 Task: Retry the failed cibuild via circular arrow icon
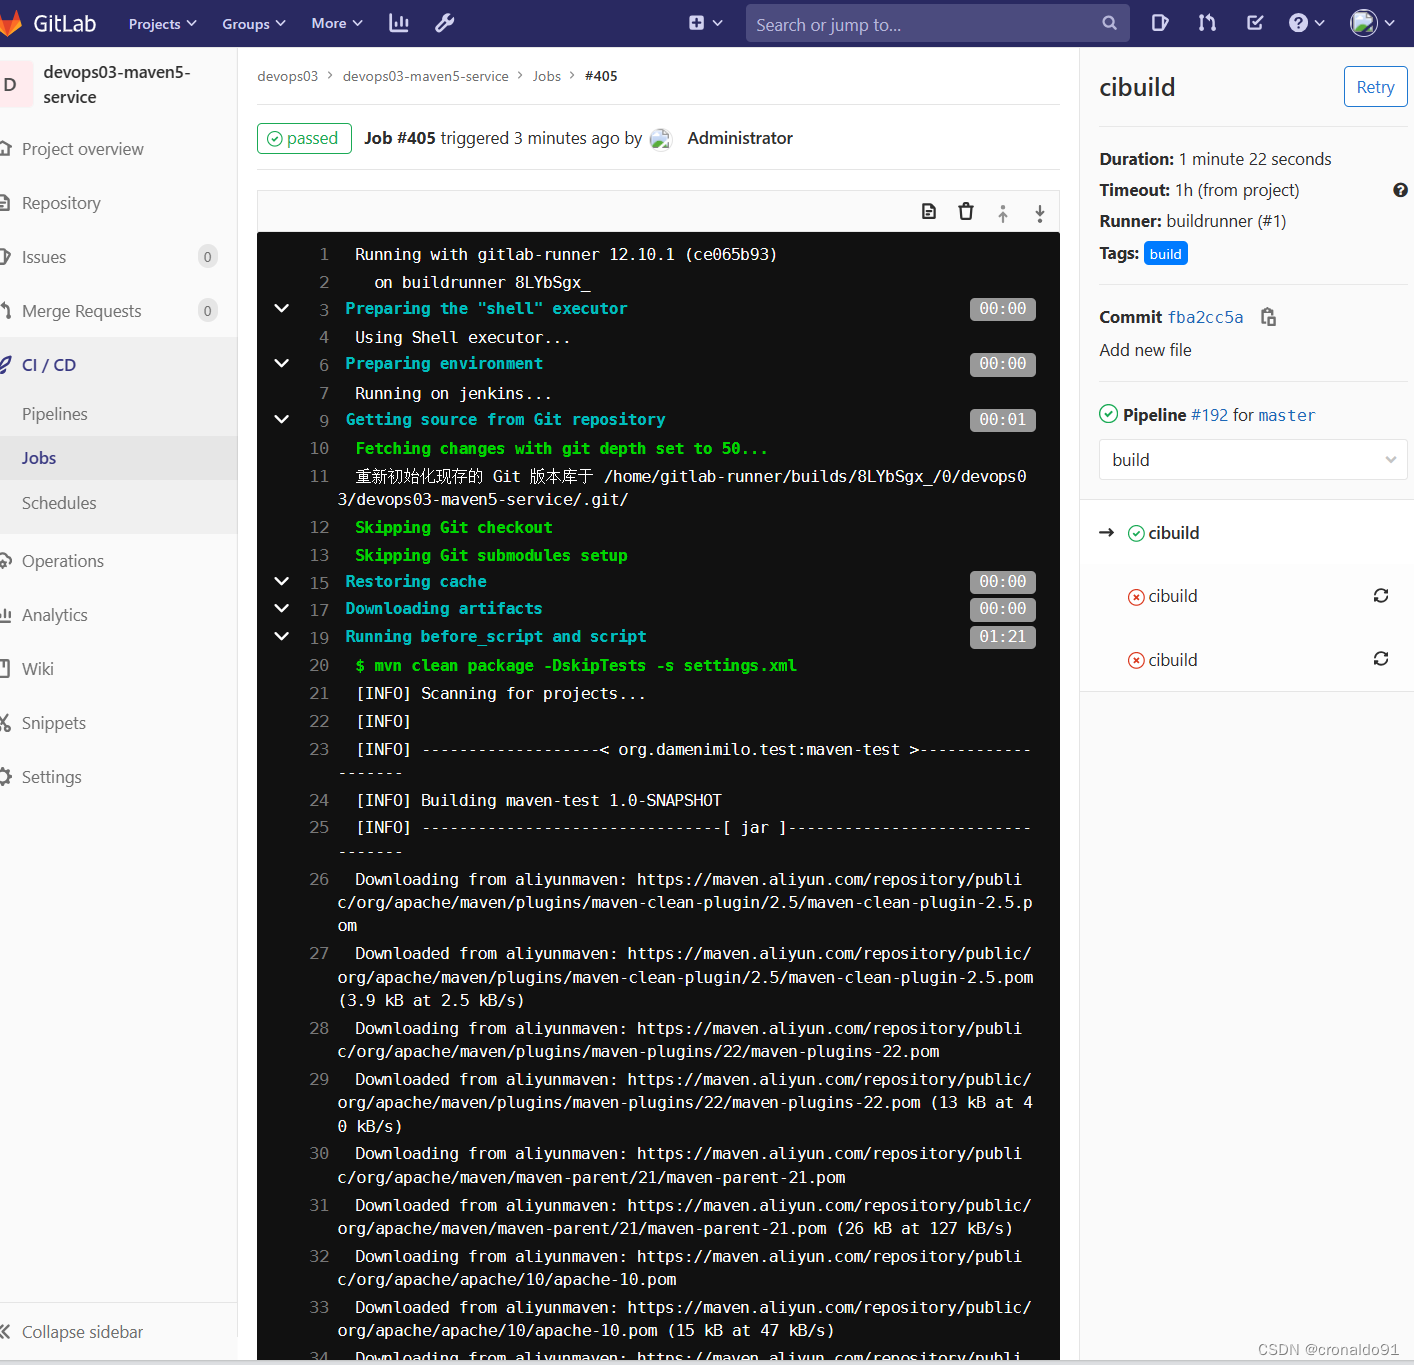click(x=1381, y=595)
